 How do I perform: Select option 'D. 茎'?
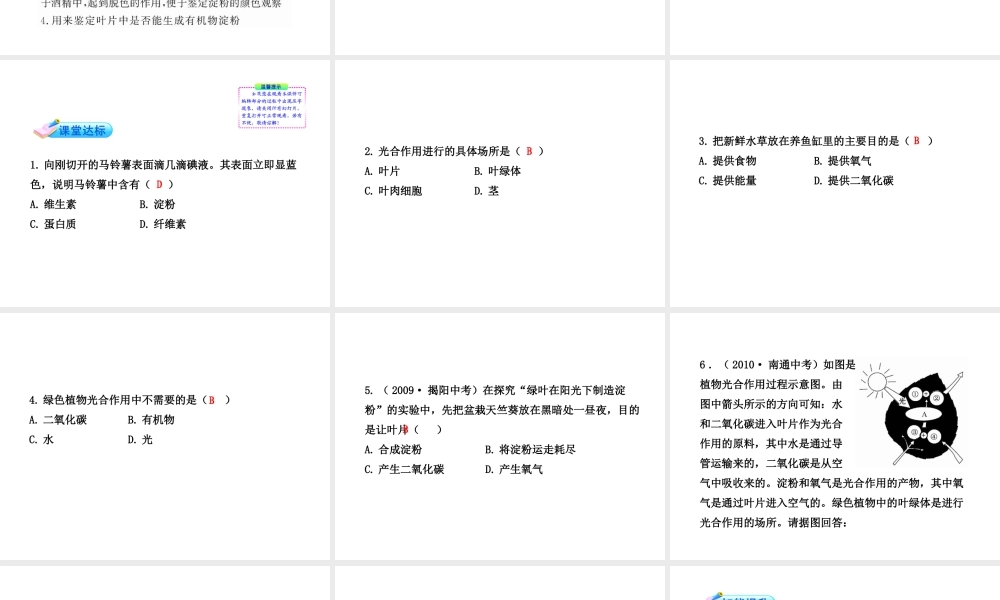[487, 191]
